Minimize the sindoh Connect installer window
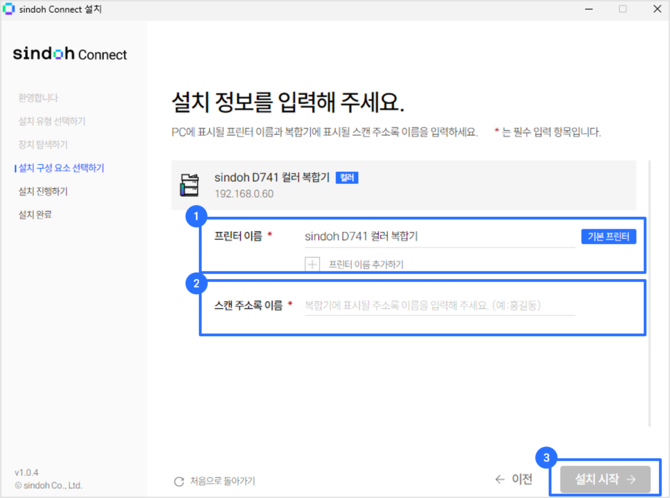 click(x=589, y=9)
